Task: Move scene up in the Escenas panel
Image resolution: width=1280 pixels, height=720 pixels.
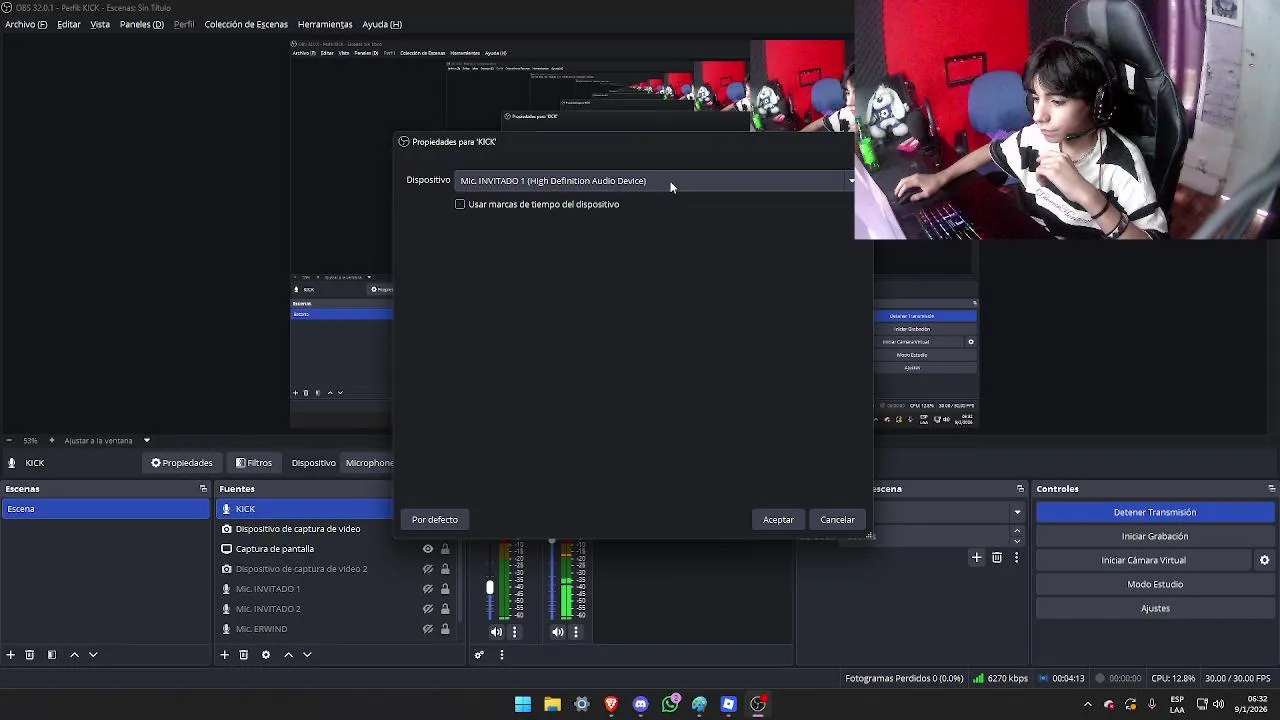Action: 74,654
